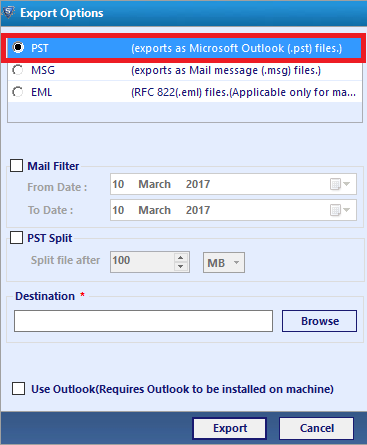Screen dimensions: 367x445
Task: Click the Browse button
Action: 319,321
